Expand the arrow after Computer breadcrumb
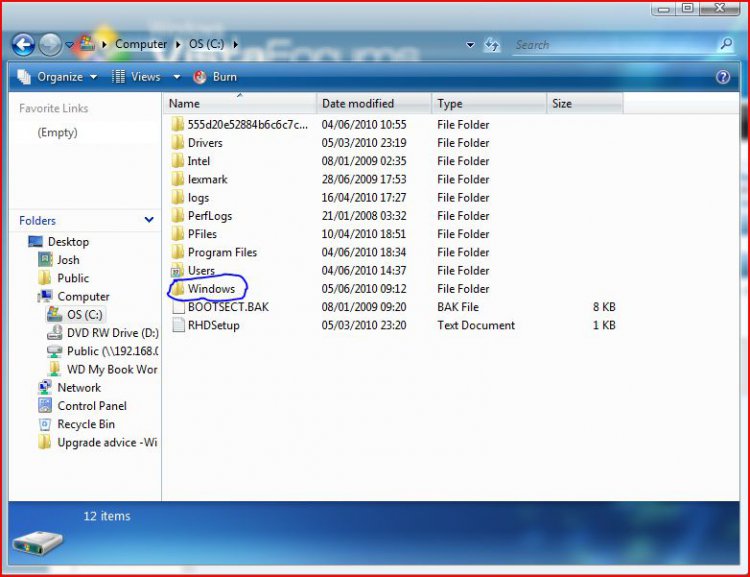The width and height of the screenshot is (750, 577). click(x=178, y=44)
